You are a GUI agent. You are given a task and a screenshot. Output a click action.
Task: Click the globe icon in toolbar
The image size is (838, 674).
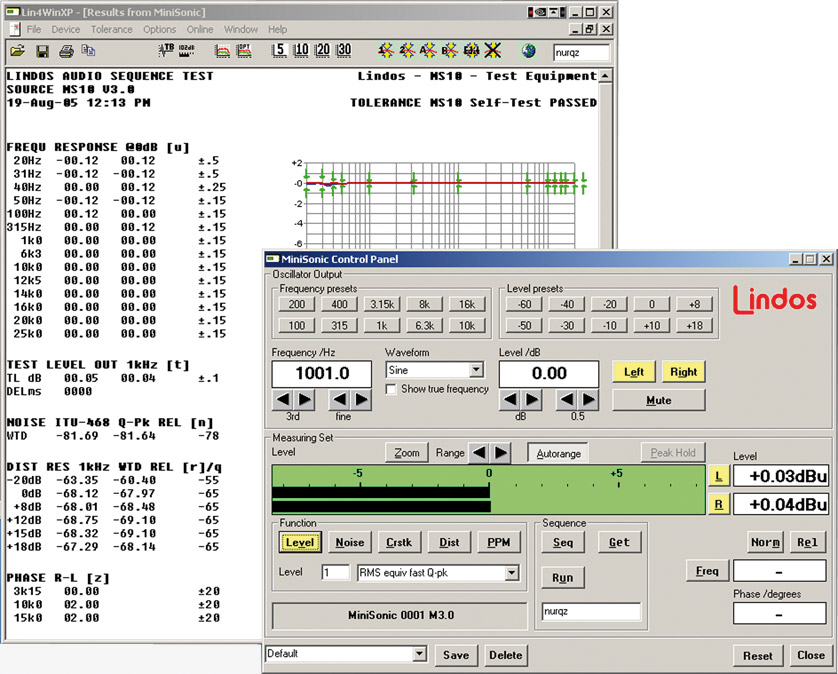pyautogui.click(x=531, y=51)
